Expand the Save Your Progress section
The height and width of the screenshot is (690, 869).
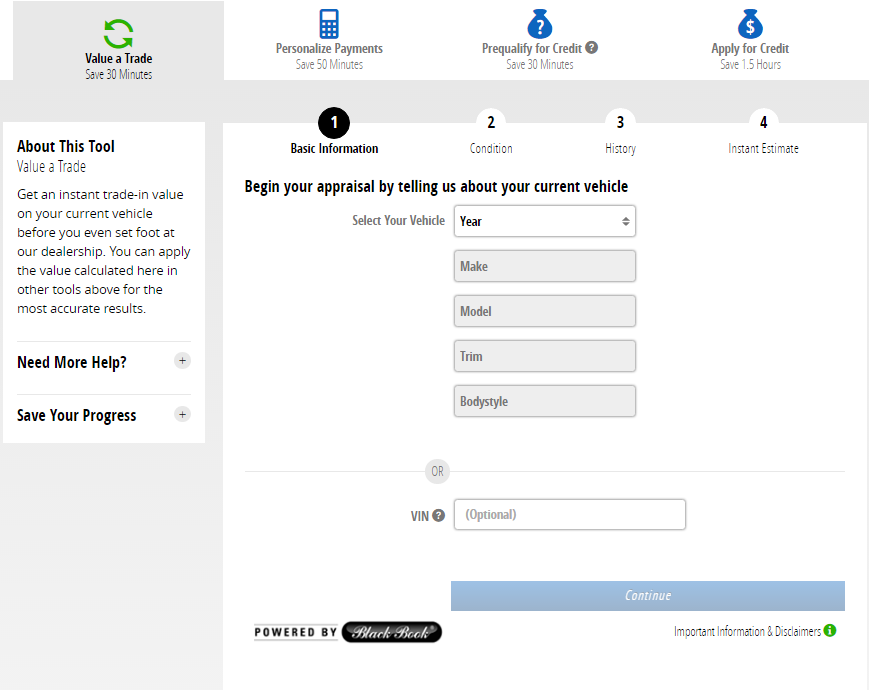[182, 414]
